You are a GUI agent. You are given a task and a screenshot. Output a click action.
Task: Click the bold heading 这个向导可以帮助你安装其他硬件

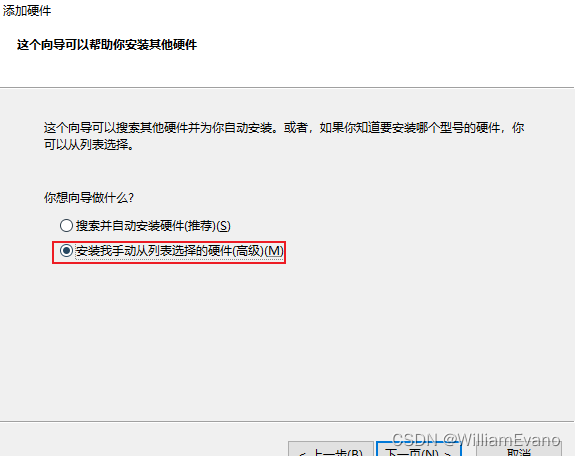tap(107, 45)
